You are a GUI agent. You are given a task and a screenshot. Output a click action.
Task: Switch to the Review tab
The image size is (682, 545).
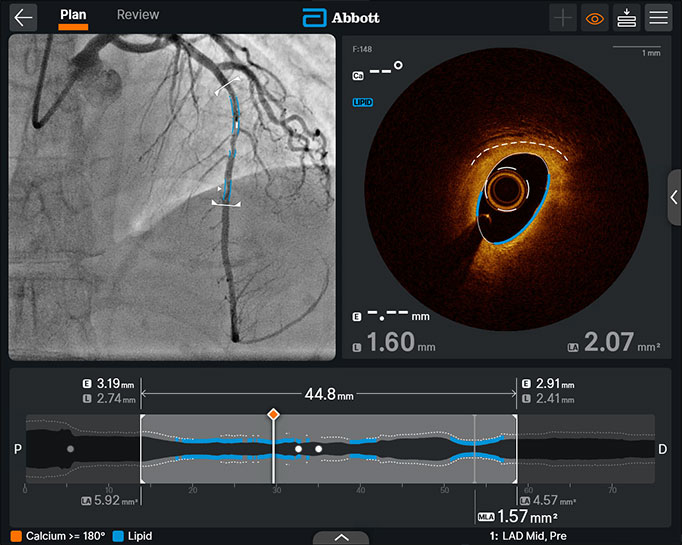[138, 15]
